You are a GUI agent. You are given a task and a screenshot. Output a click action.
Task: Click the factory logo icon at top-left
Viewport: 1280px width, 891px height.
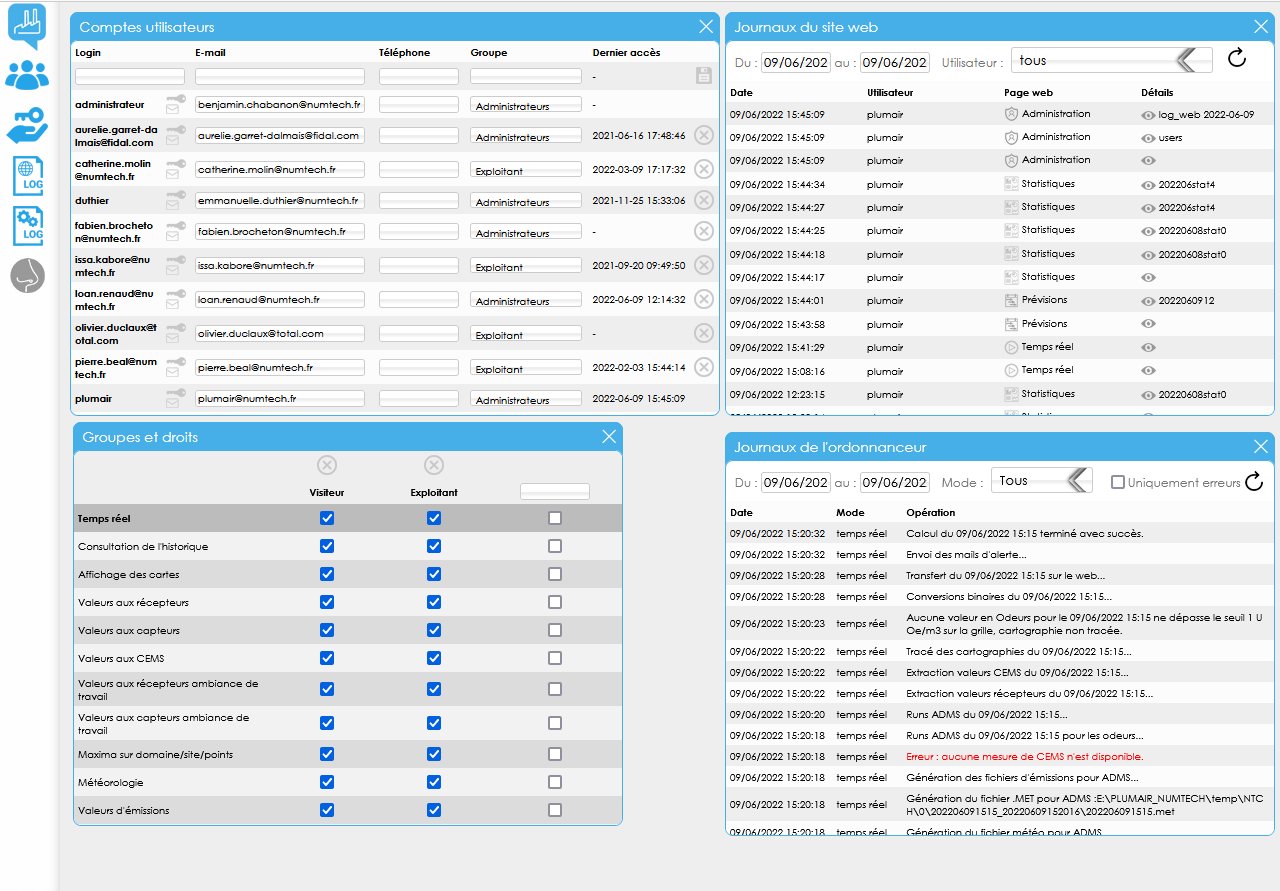click(x=27, y=25)
